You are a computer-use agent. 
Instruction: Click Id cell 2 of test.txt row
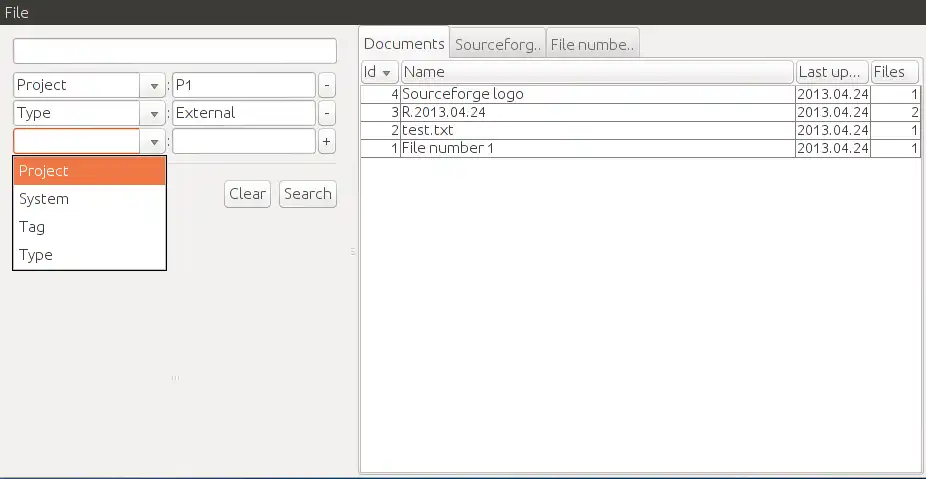coord(381,131)
